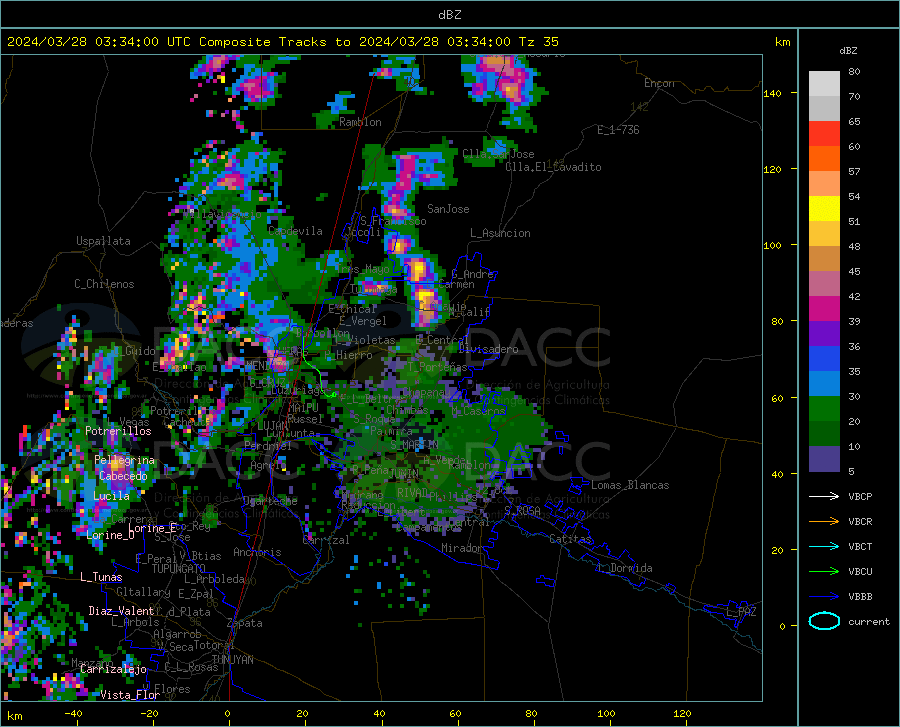Click the Catitas place label

pos(570,539)
